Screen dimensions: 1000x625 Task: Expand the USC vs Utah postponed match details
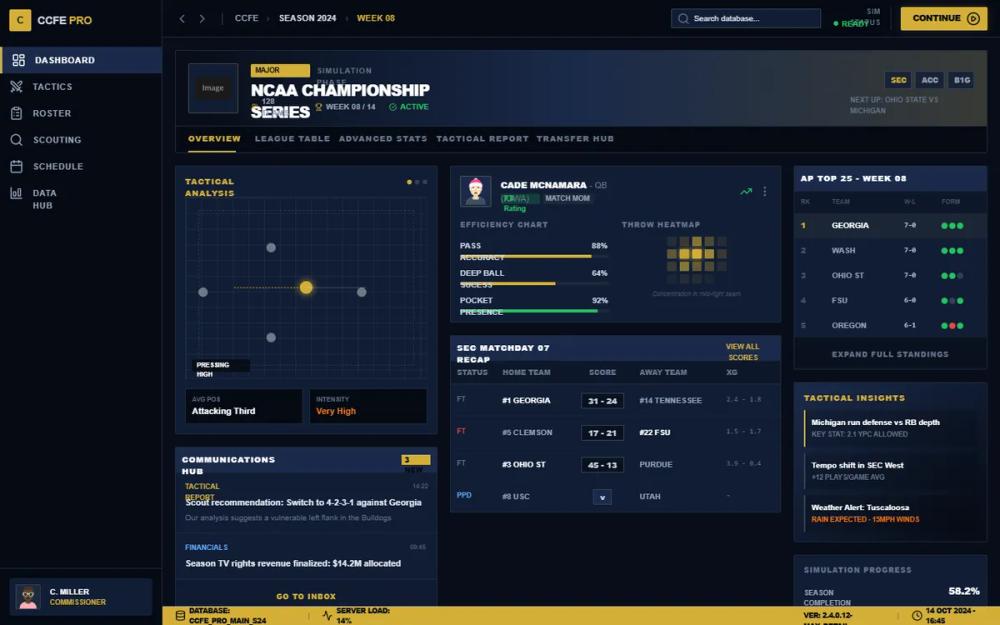tap(602, 496)
